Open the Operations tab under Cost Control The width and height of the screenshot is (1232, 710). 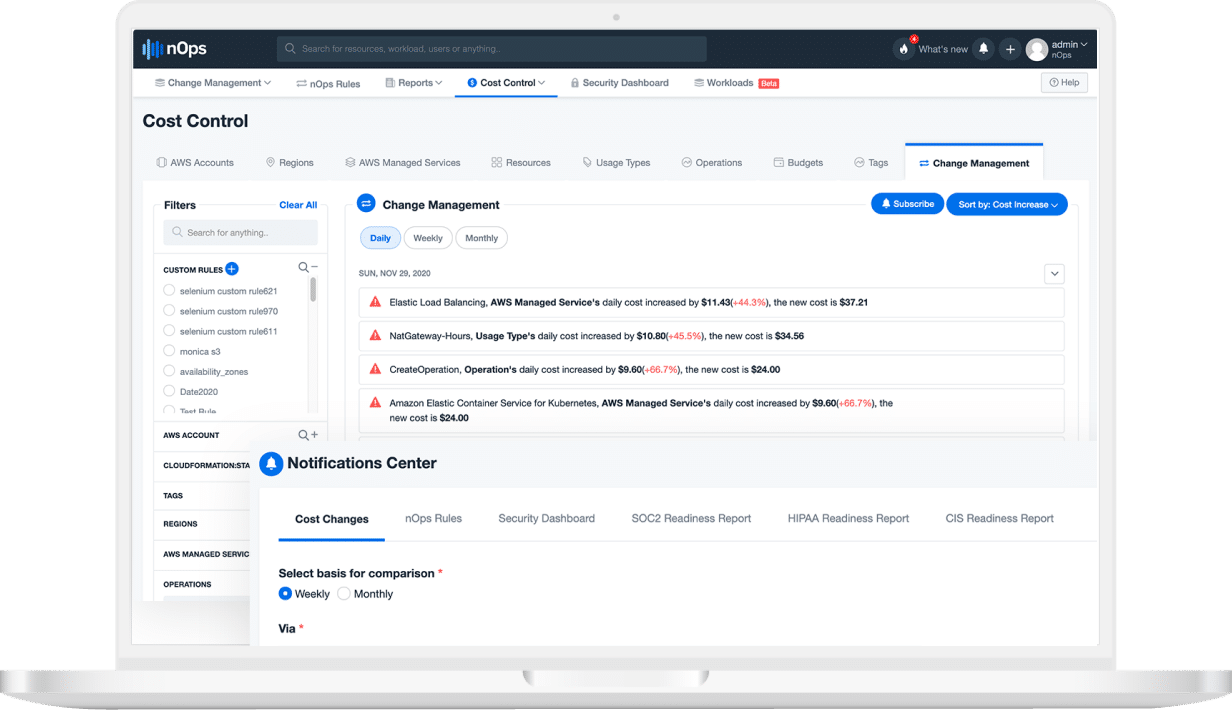[712, 163]
